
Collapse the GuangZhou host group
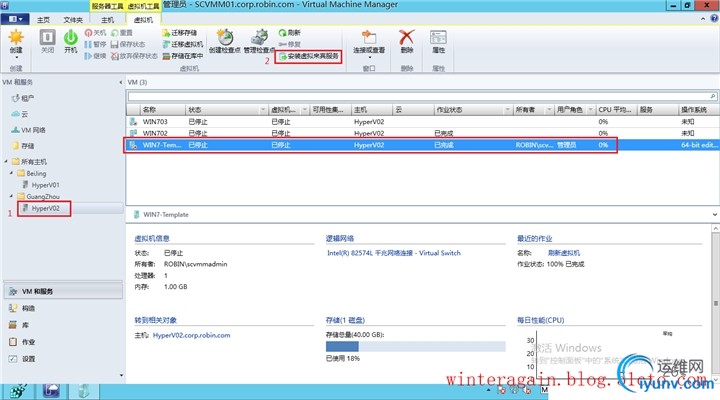coord(11,196)
